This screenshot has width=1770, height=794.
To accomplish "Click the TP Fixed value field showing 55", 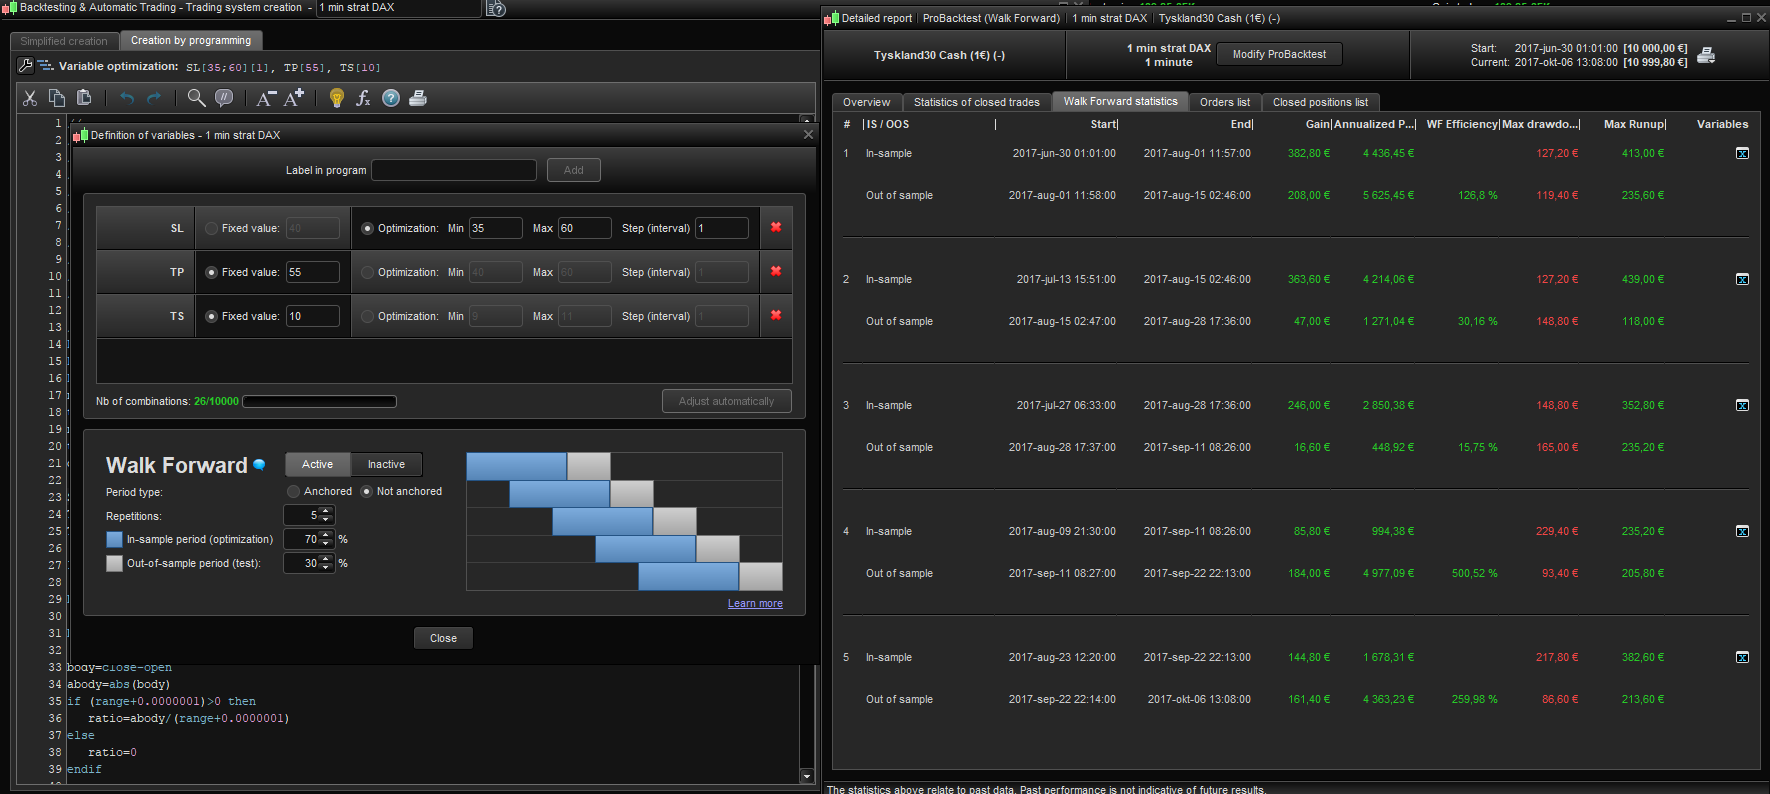I will (312, 272).
